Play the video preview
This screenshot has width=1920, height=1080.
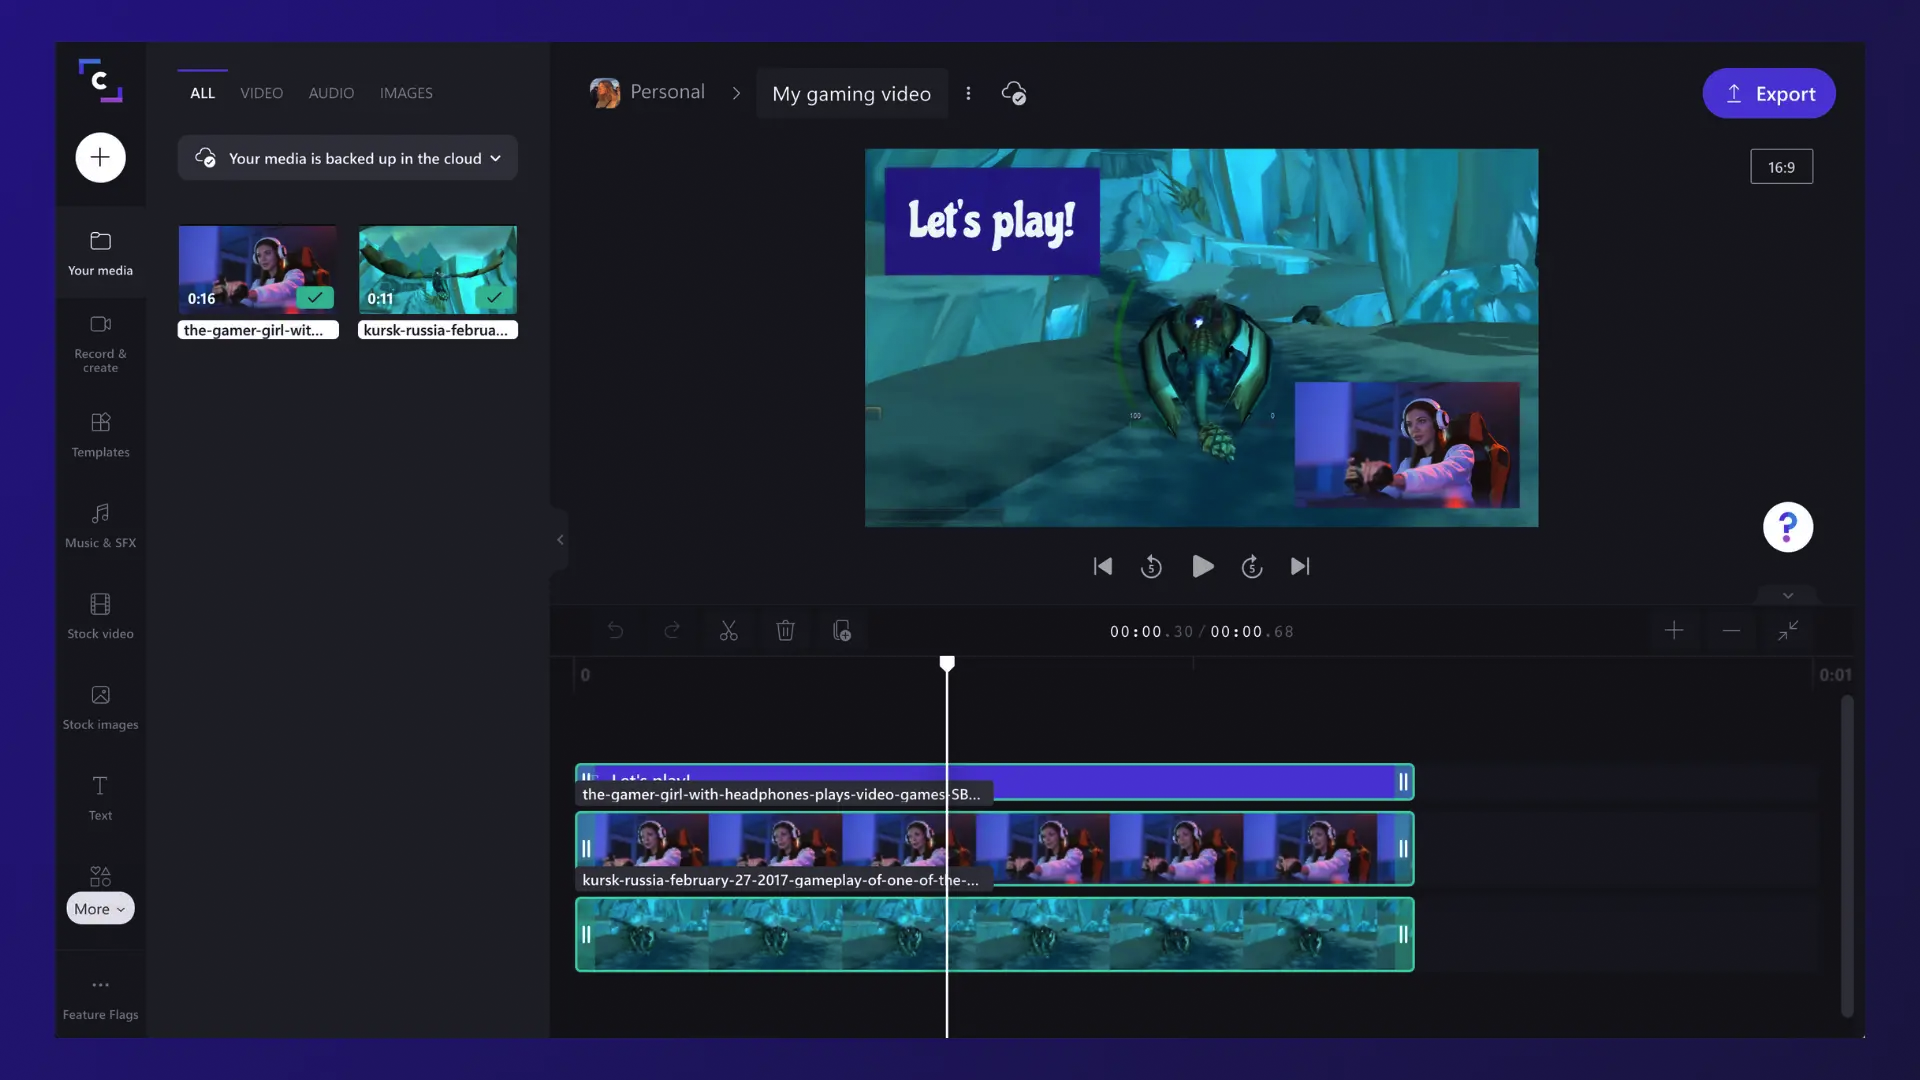tap(1201, 566)
